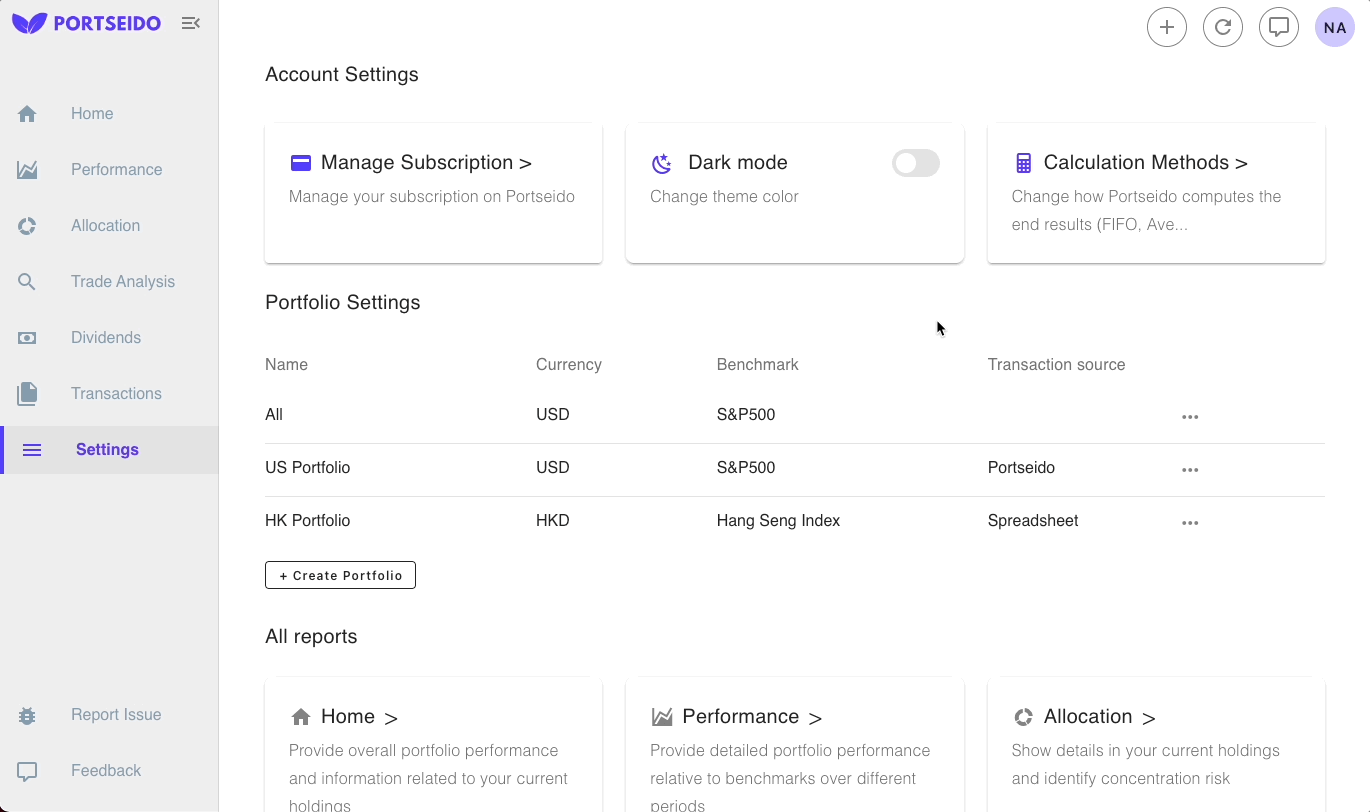This screenshot has width=1370, height=812.
Task: Click the Dividends cash icon
Action: [x=27, y=337]
